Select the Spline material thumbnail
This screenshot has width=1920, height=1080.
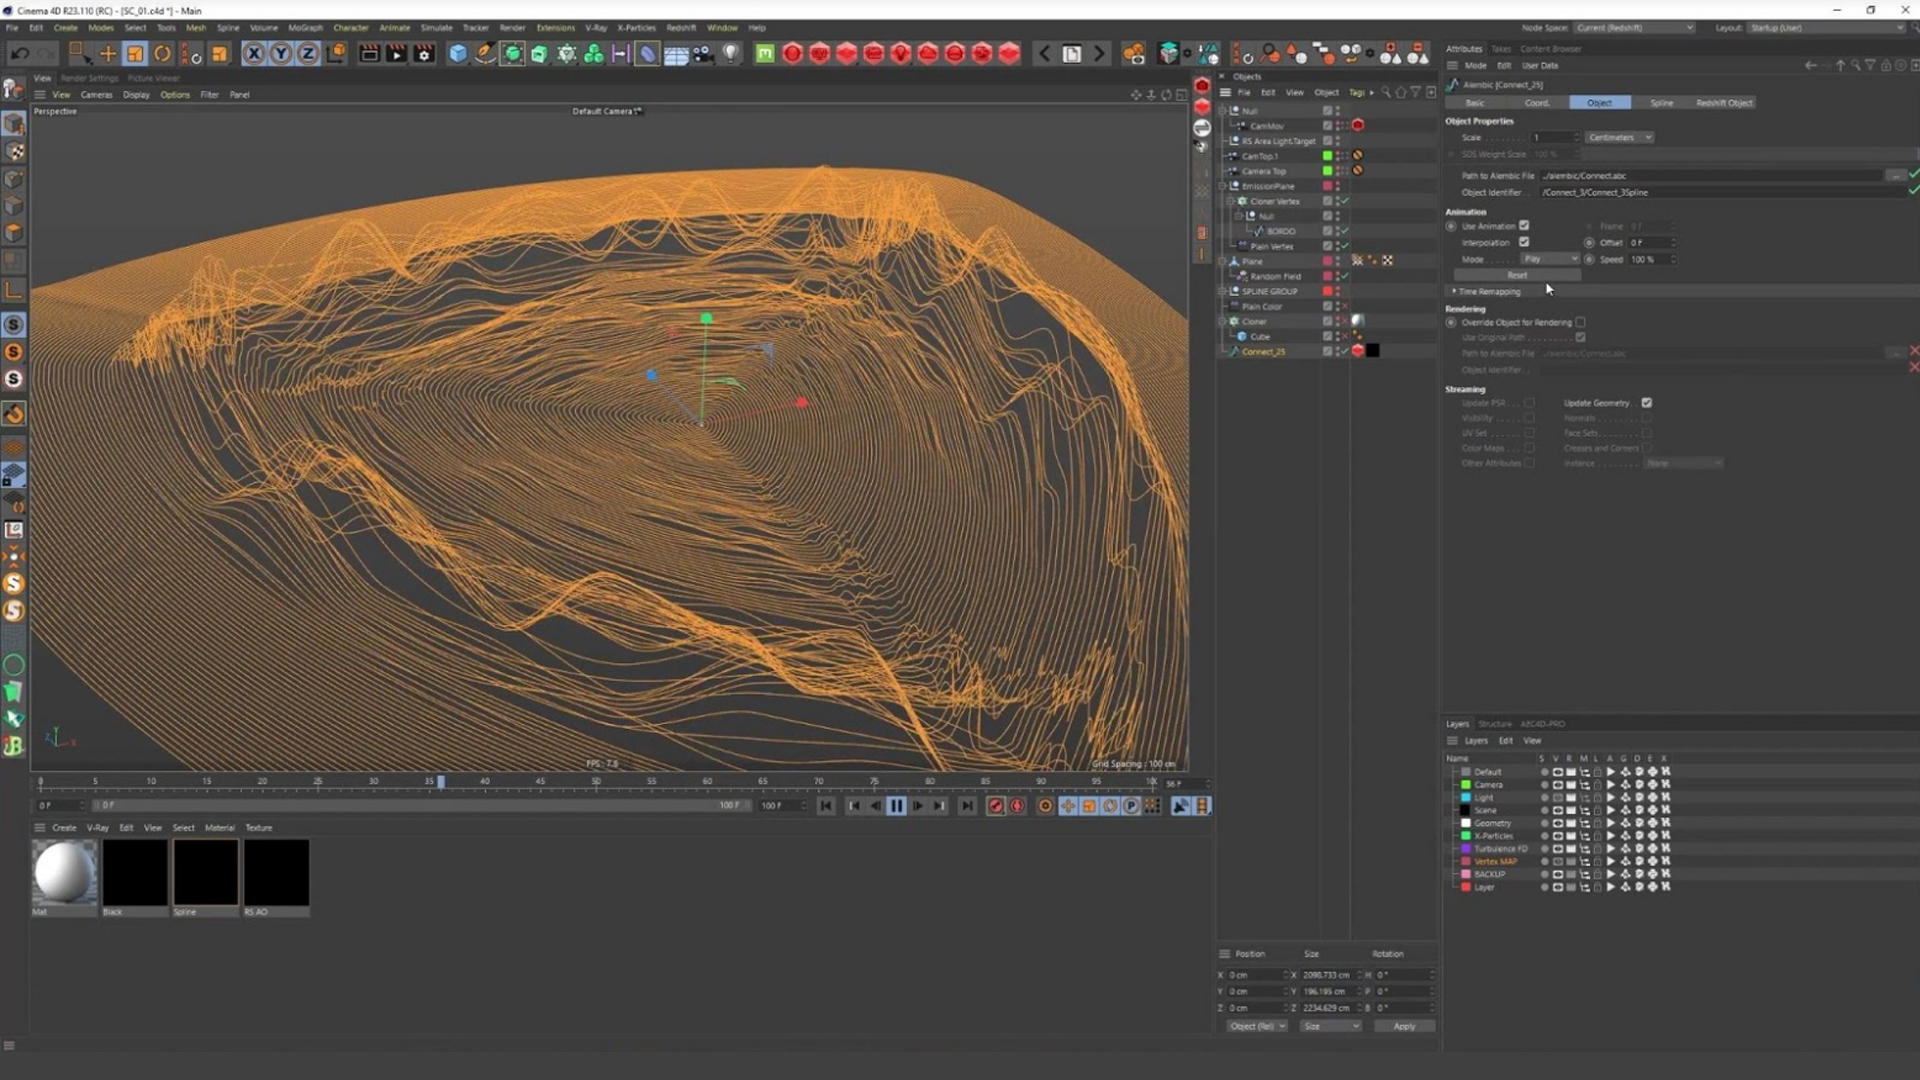click(206, 873)
